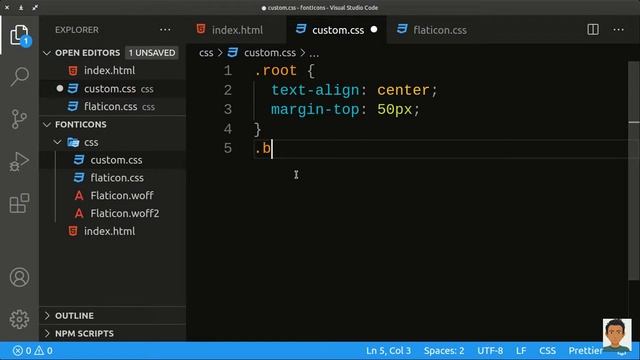Click LF end-of-line selector
This screenshot has width=640, height=360.
(521, 351)
